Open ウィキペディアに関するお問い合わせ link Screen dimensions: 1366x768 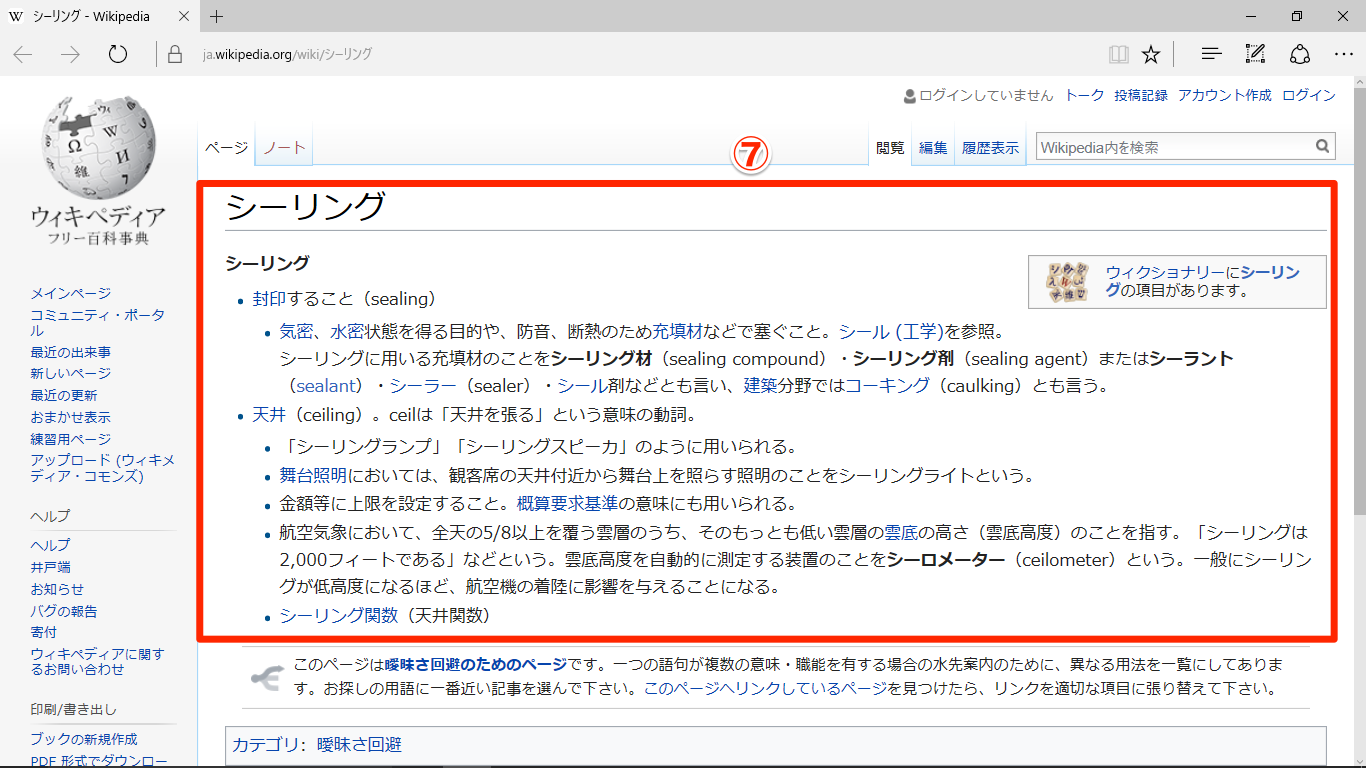pos(98,661)
